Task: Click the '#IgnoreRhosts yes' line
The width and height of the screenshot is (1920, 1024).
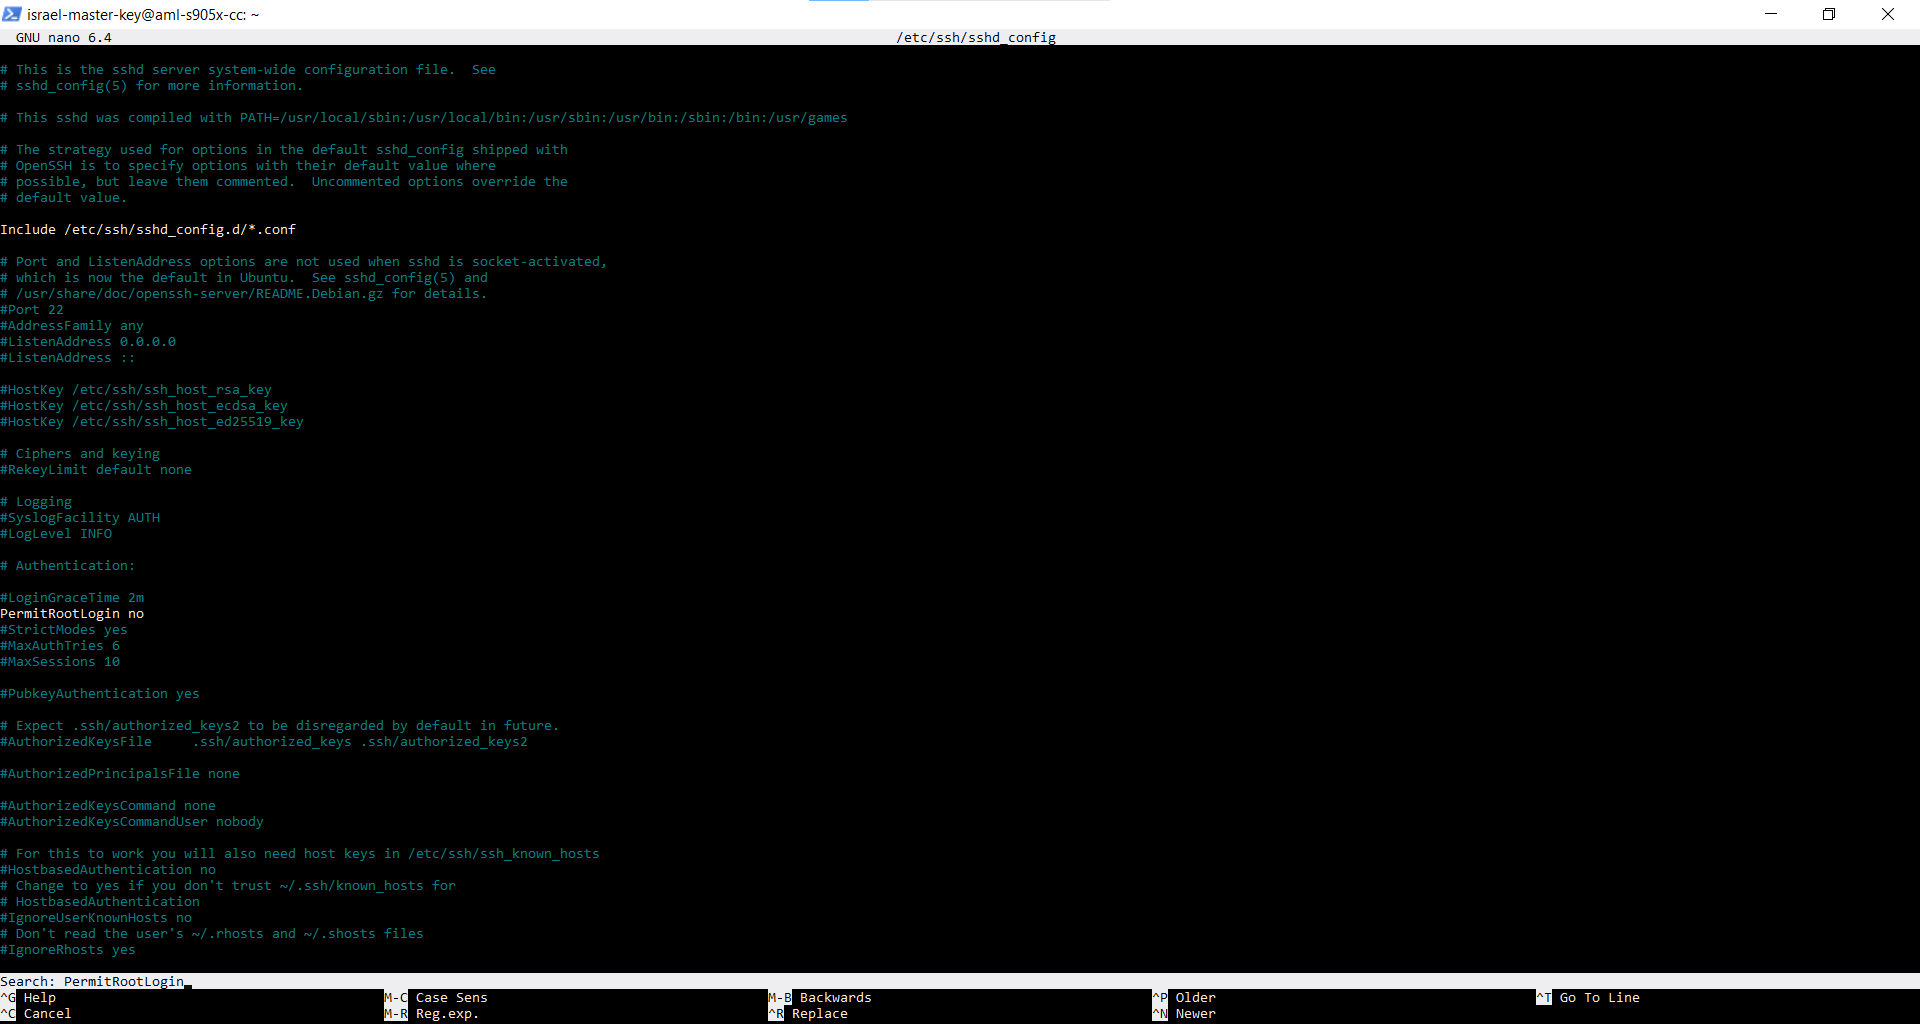Action: point(68,949)
